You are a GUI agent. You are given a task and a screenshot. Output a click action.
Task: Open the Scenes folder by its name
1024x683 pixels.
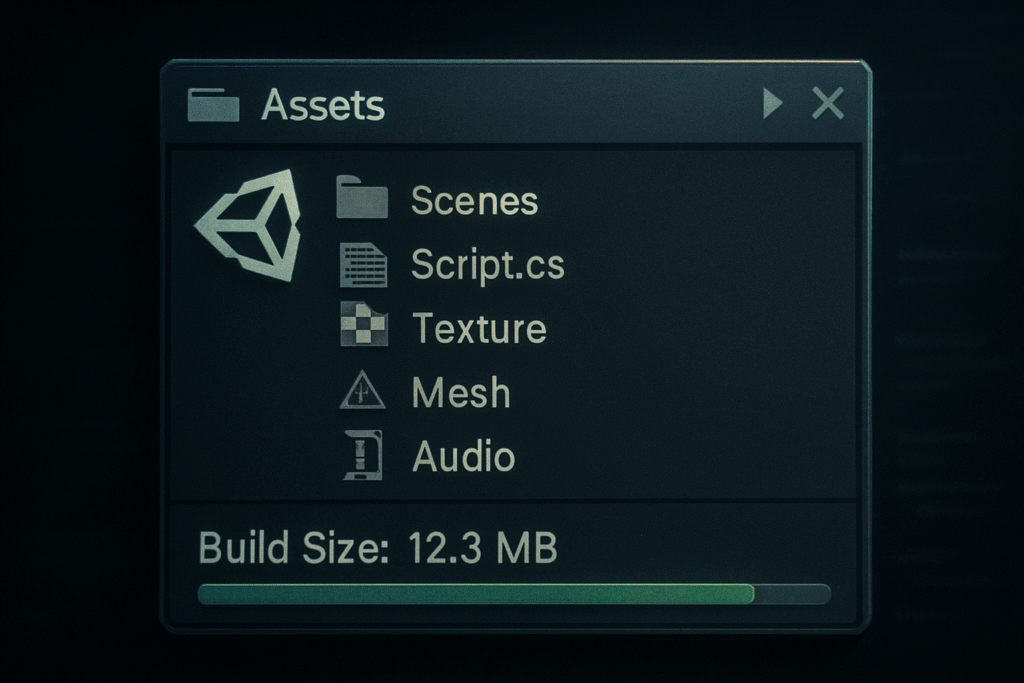pos(474,201)
